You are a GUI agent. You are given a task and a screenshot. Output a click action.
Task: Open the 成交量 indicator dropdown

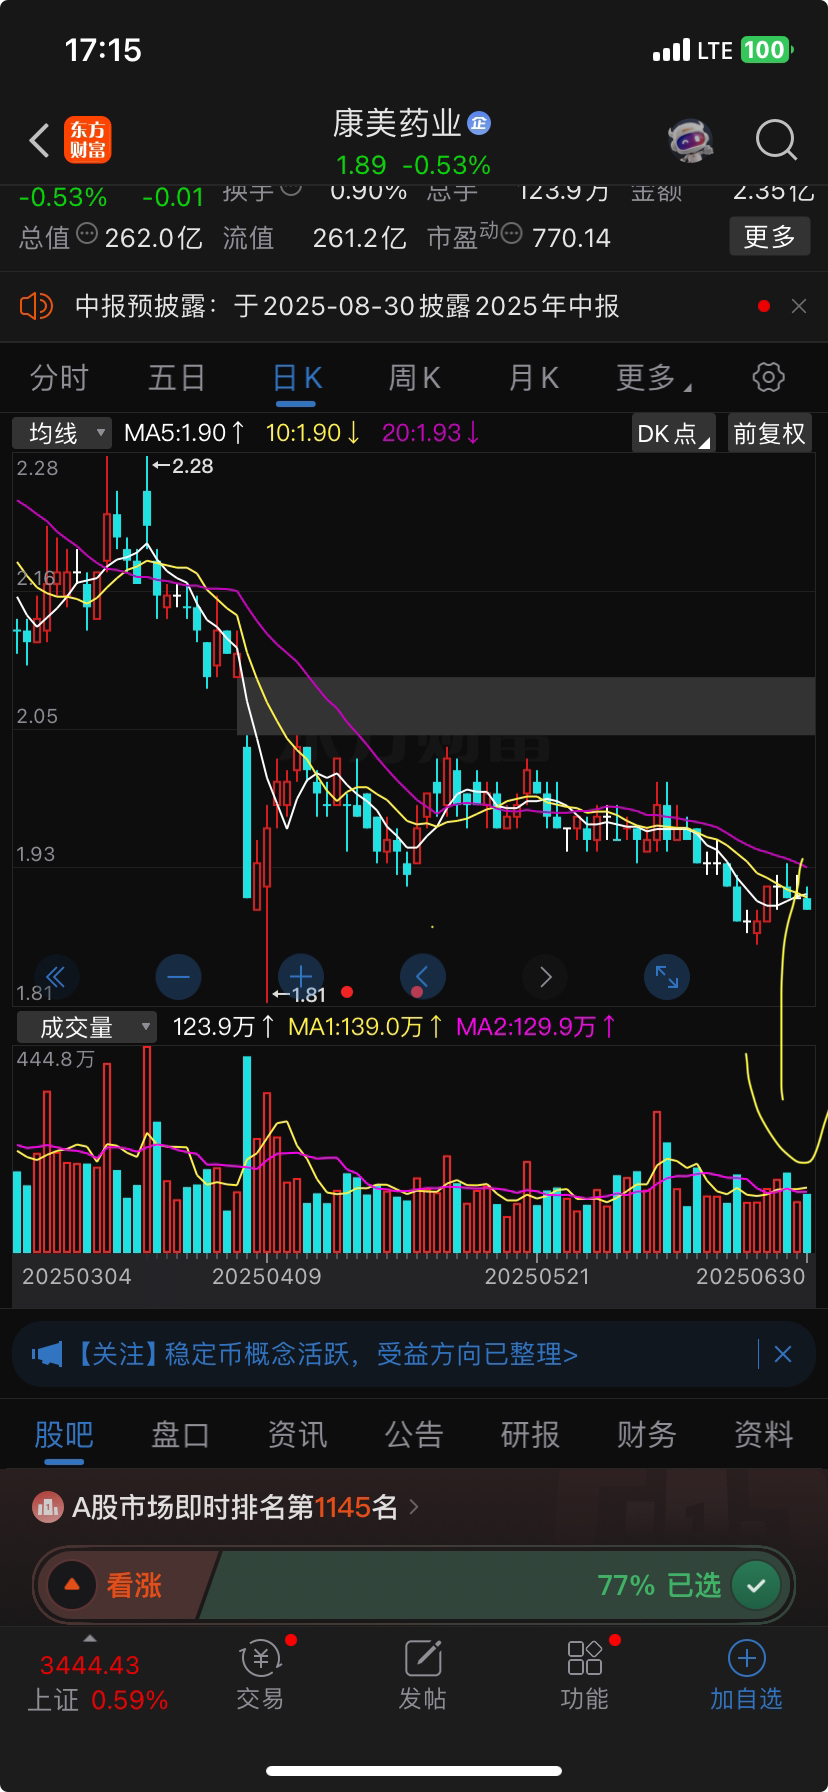click(x=87, y=1027)
